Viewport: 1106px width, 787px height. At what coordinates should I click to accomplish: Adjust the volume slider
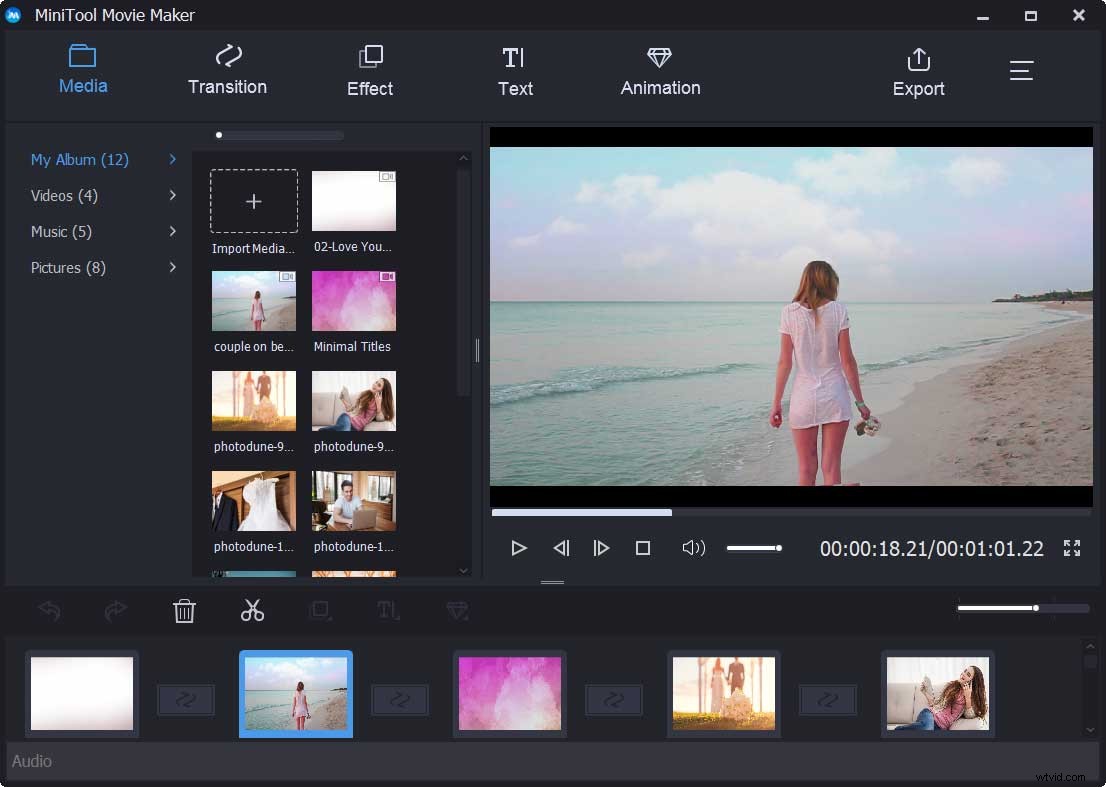pyautogui.click(x=755, y=547)
